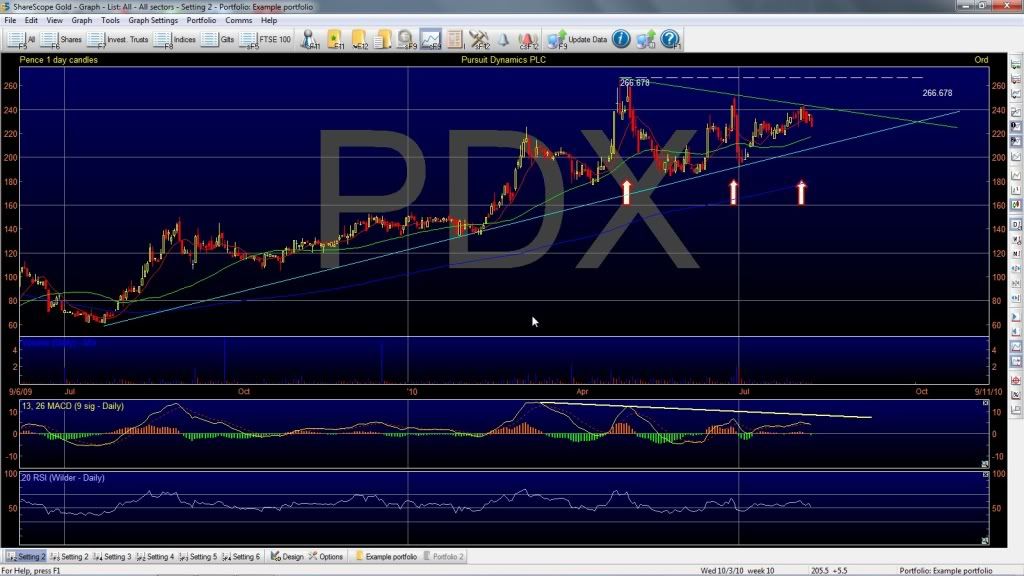Viewport: 1024px width, 576px height.
Task: Switch to the Setting 5 tab
Action: click(x=199, y=557)
